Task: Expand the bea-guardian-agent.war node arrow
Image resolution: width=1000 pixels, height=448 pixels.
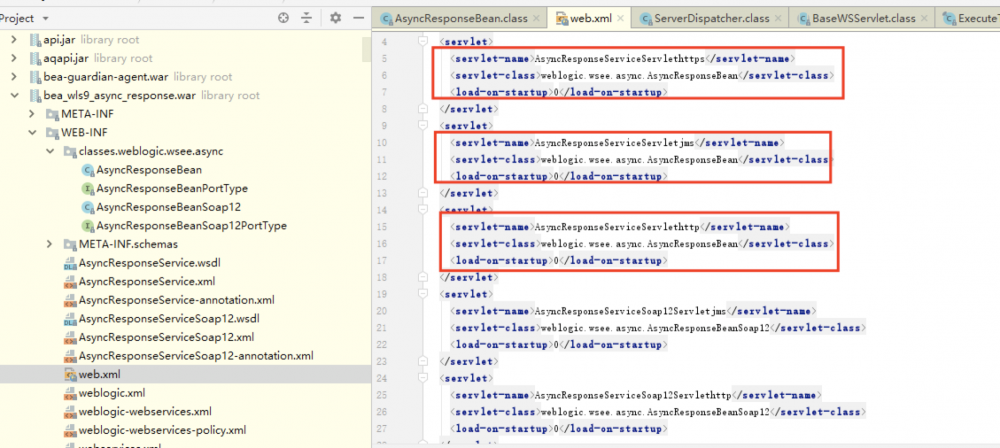Action: tap(13, 77)
